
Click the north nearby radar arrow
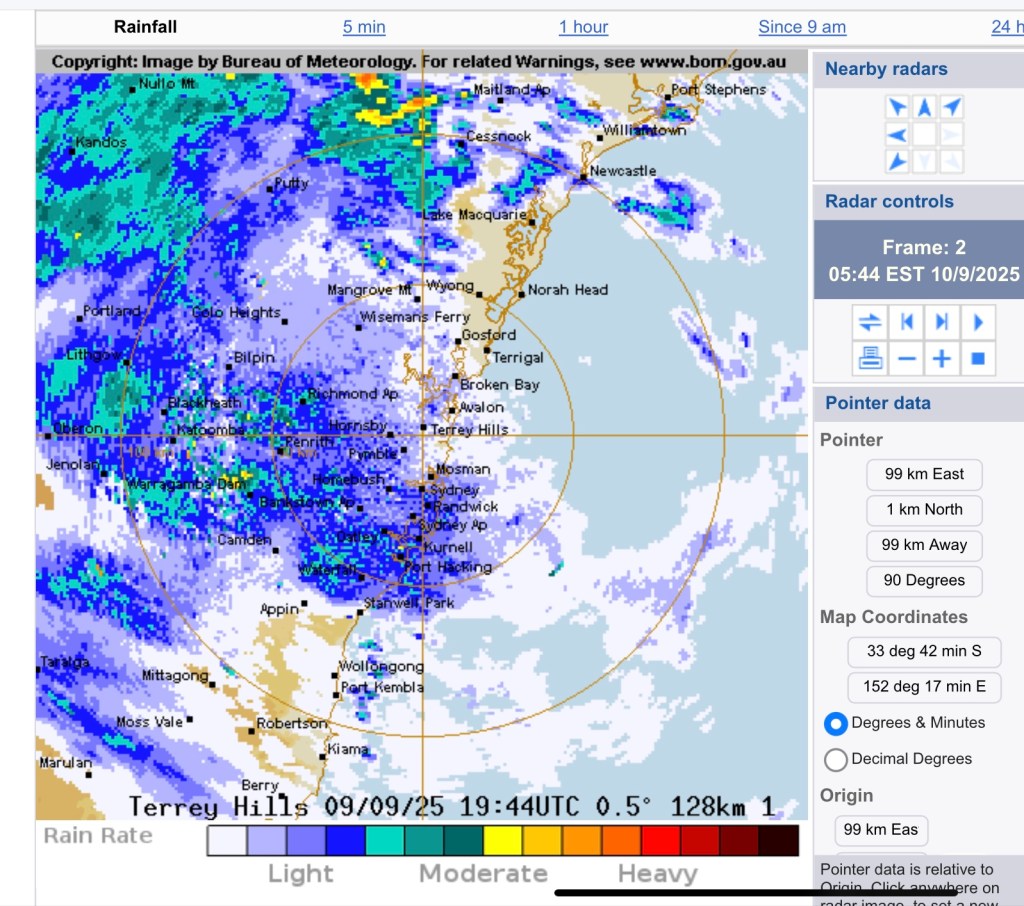[924, 108]
